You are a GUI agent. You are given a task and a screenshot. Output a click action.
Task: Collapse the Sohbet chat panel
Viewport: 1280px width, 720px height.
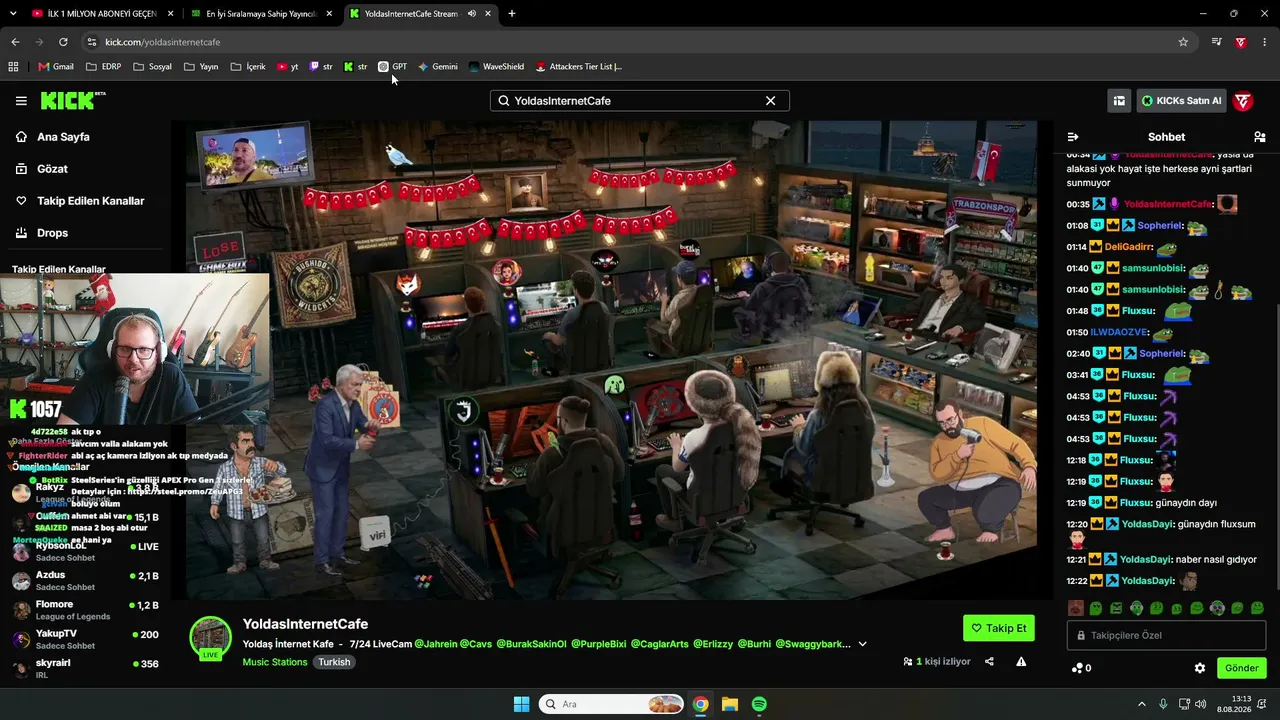coord(1073,137)
